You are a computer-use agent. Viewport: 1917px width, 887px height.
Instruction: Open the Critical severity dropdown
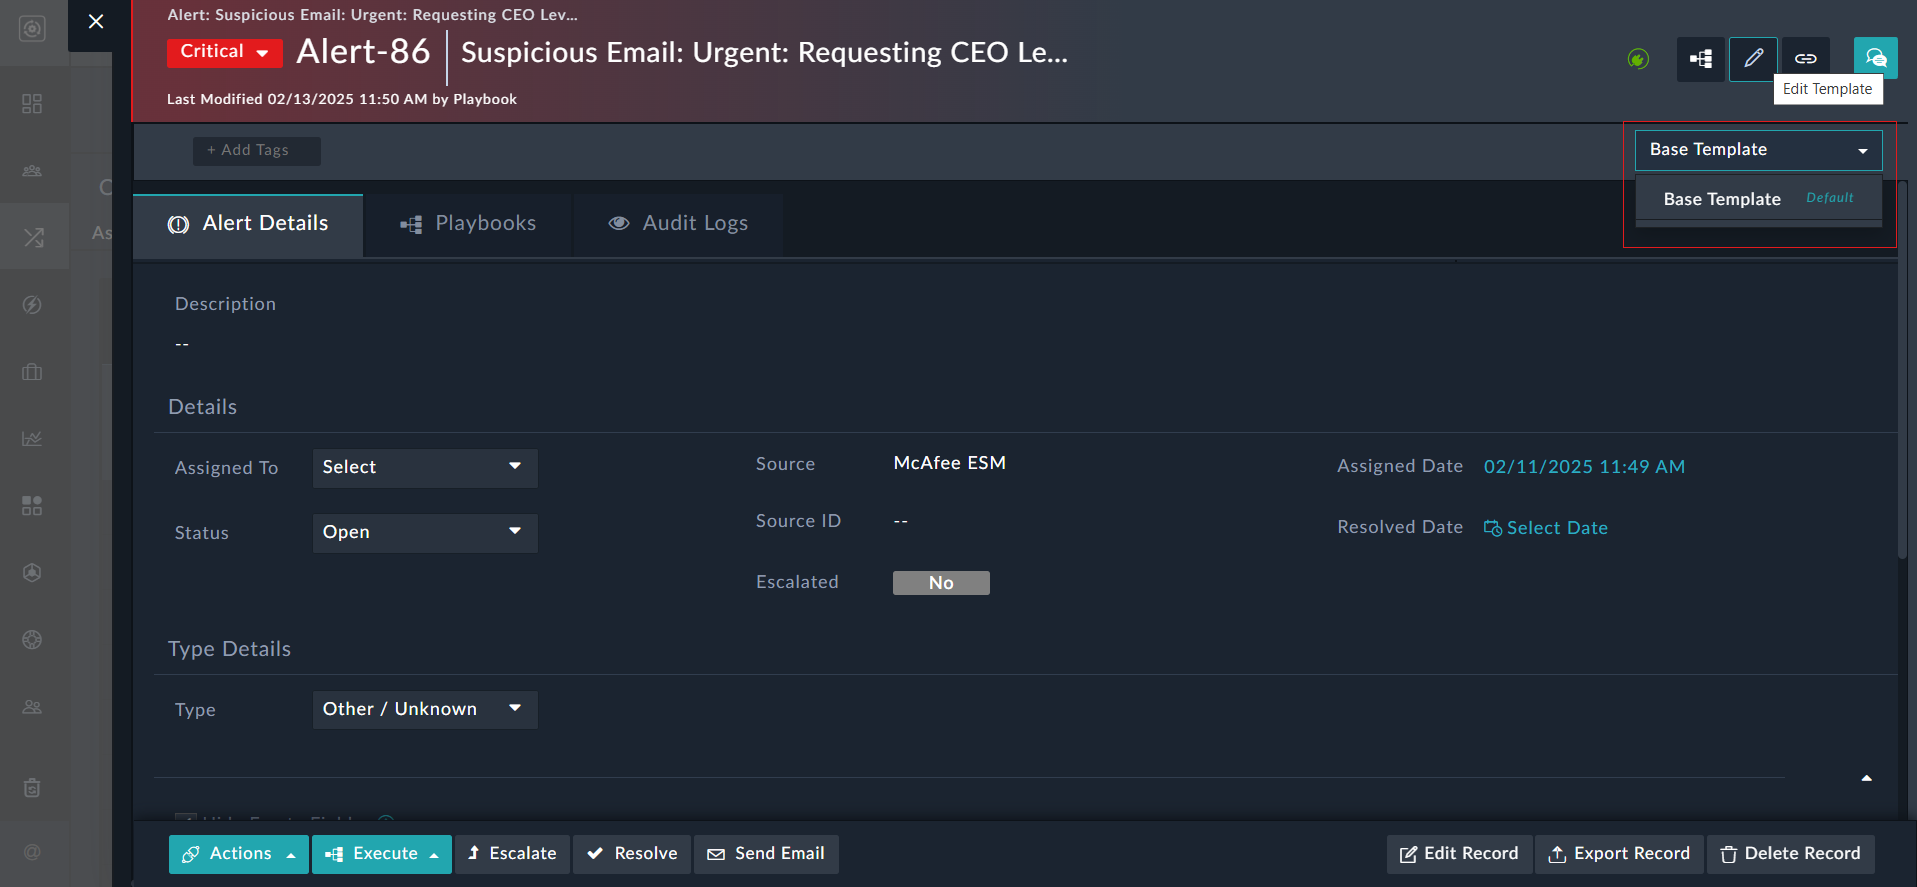[x=225, y=52]
